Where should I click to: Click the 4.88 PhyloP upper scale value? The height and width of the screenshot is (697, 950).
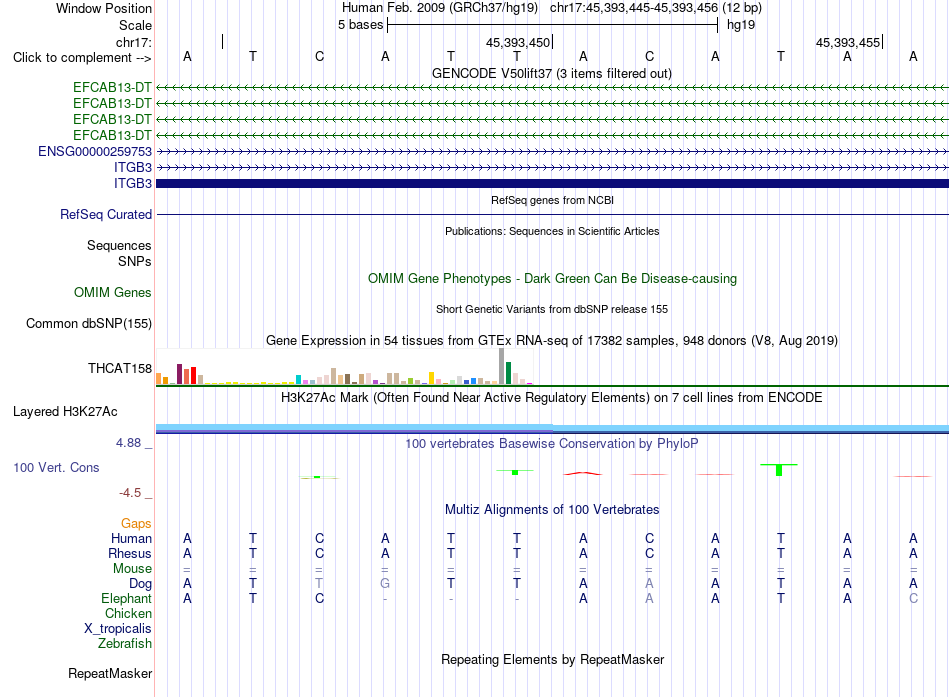128,443
